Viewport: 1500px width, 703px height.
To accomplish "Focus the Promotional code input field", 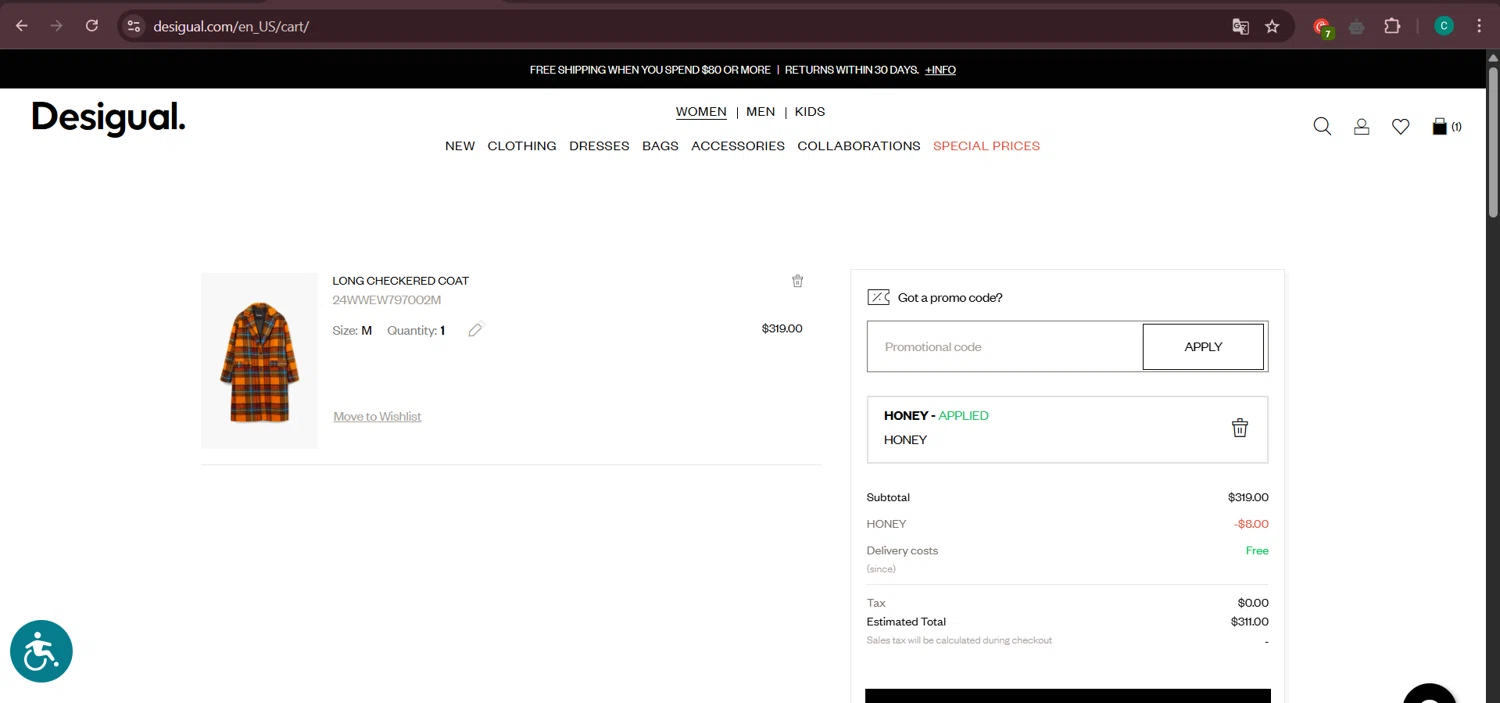I will pyautogui.click(x=1005, y=347).
